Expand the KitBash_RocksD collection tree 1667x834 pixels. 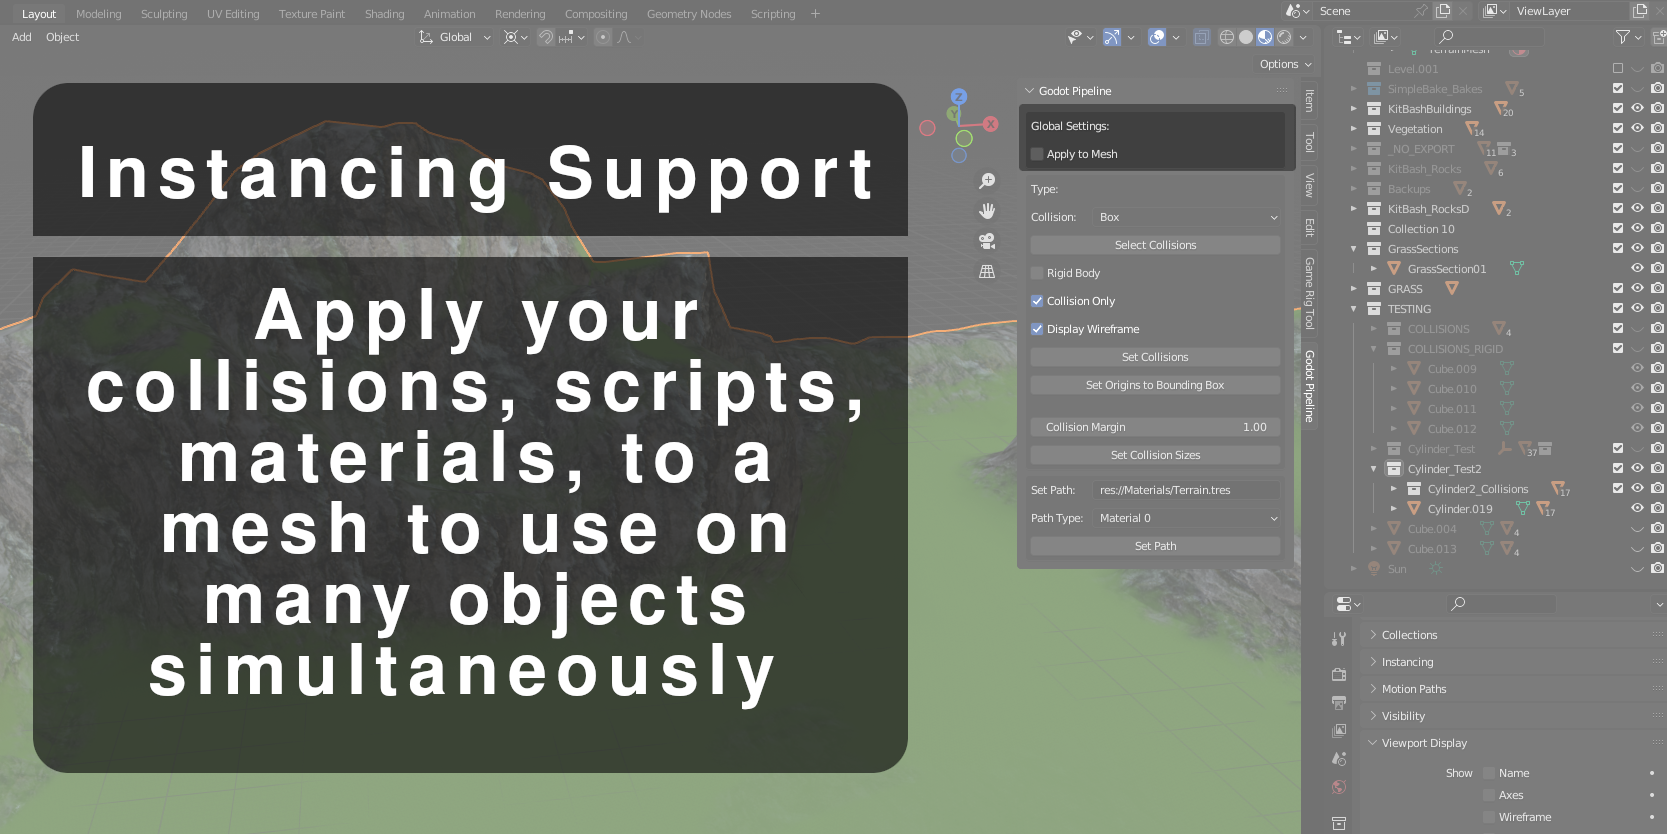pos(1354,209)
